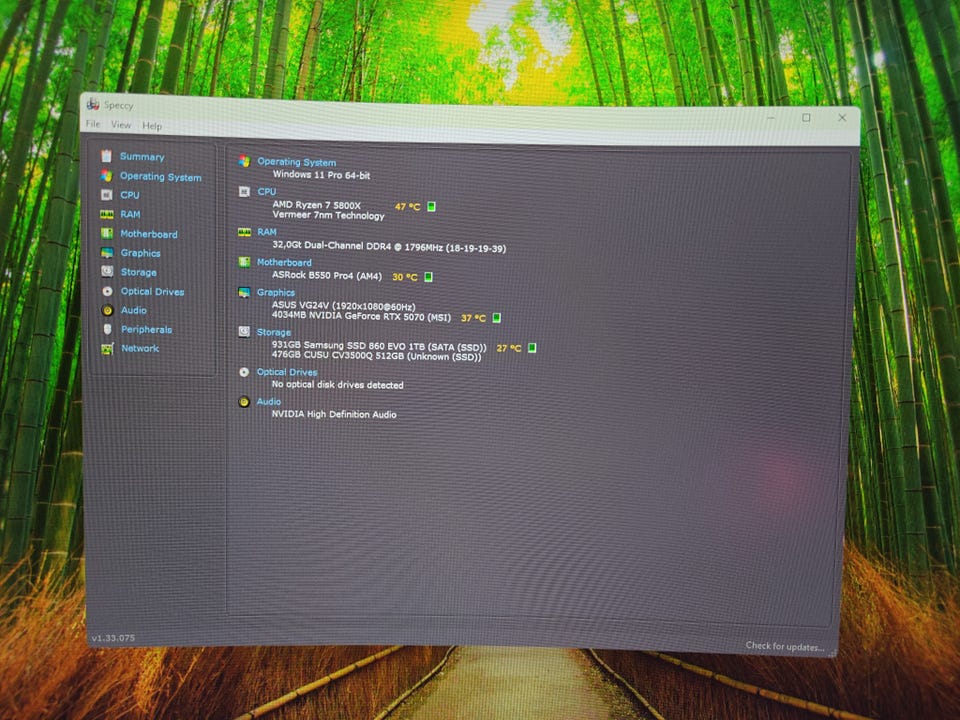Image resolution: width=960 pixels, height=720 pixels.
Task: Click the Optical Drives disc icon in sidebar
Action: coord(107,291)
